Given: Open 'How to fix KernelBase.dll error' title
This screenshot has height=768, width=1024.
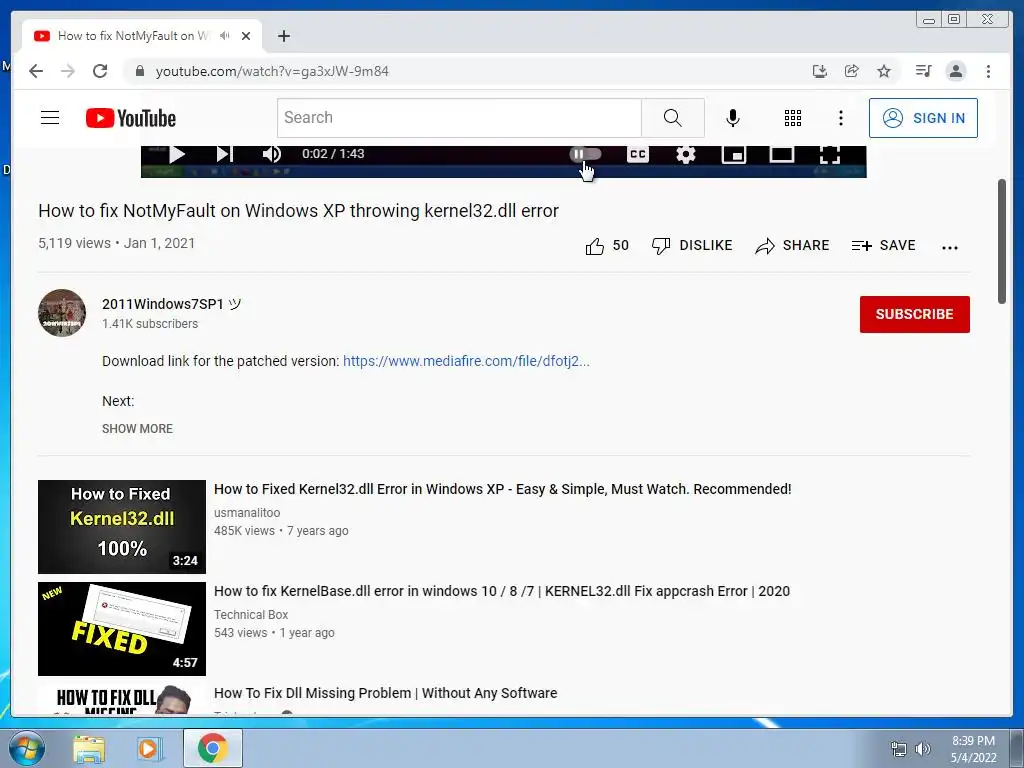Looking at the screenshot, I should tap(502, 591).
